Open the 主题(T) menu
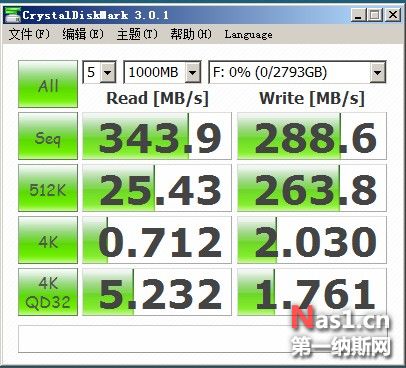This screenshot has width=406, height=368. tap(137, 34)
